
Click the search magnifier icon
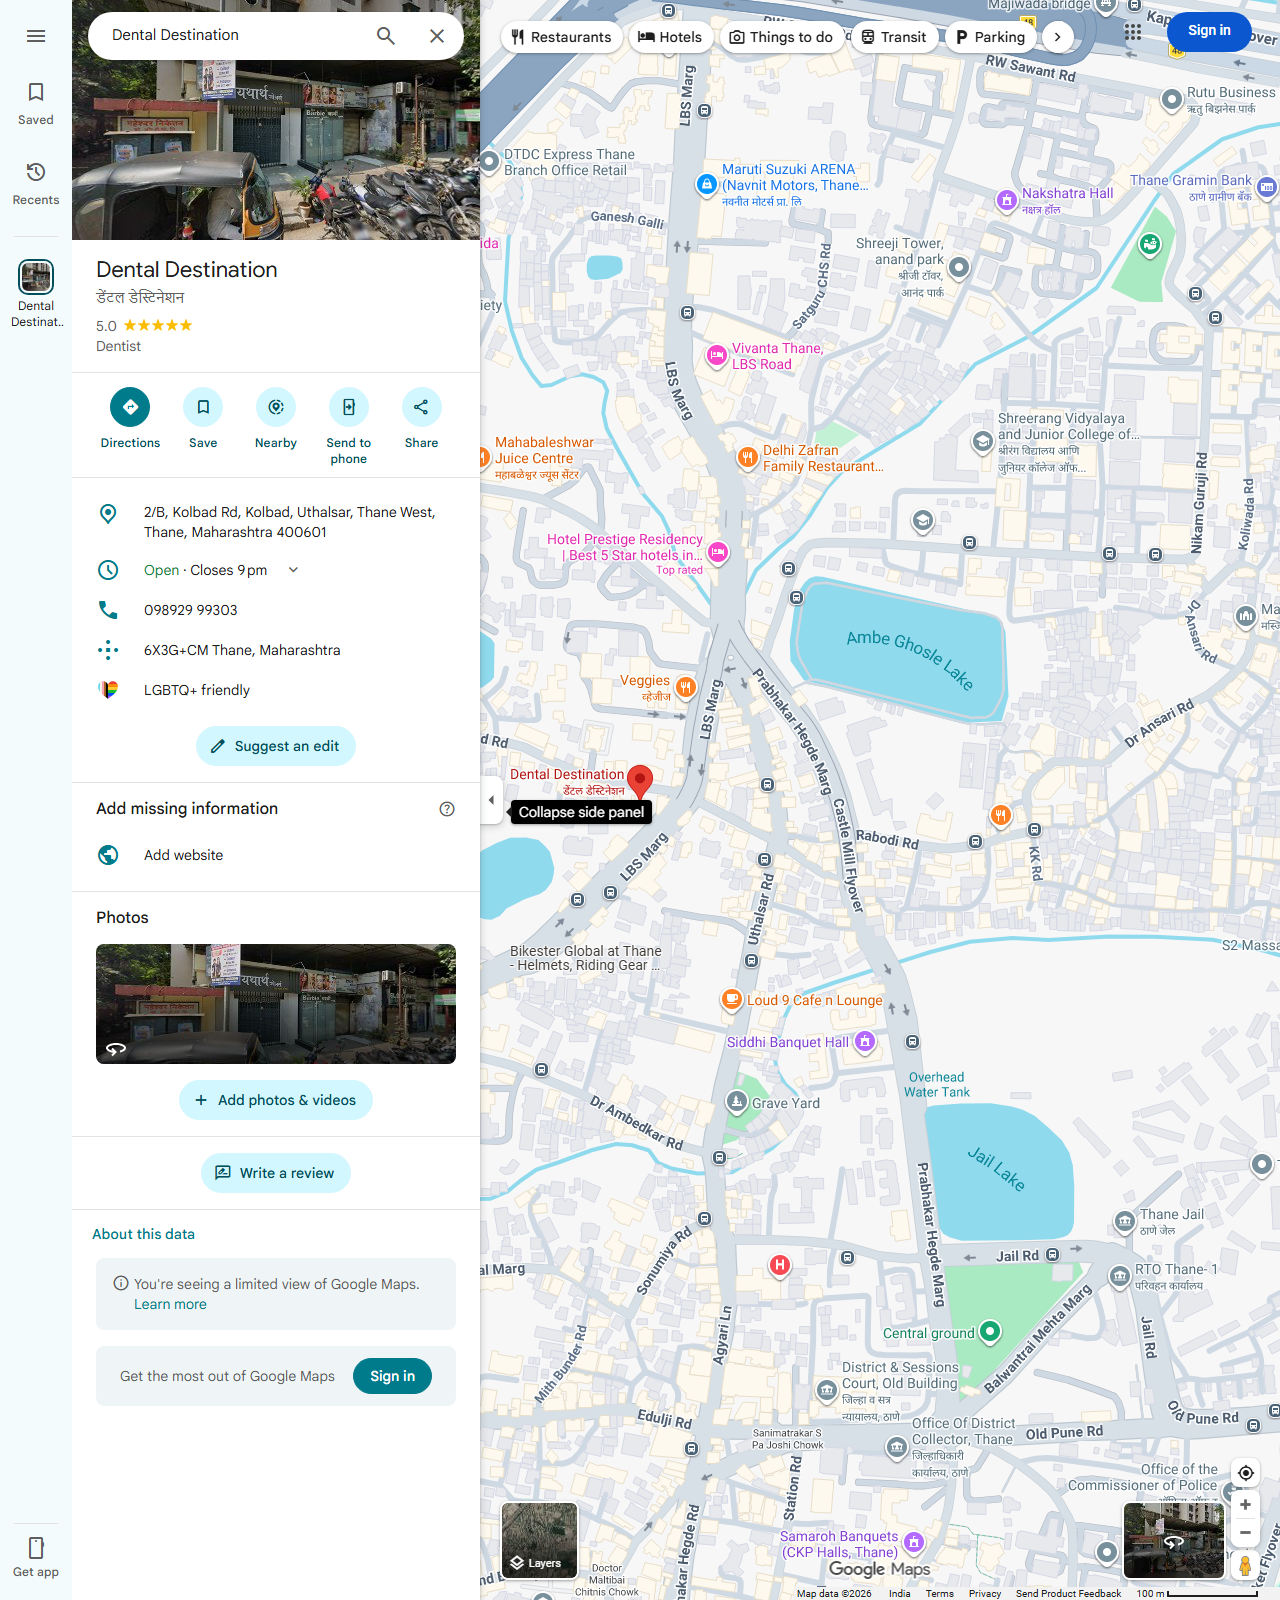point(386,36)
